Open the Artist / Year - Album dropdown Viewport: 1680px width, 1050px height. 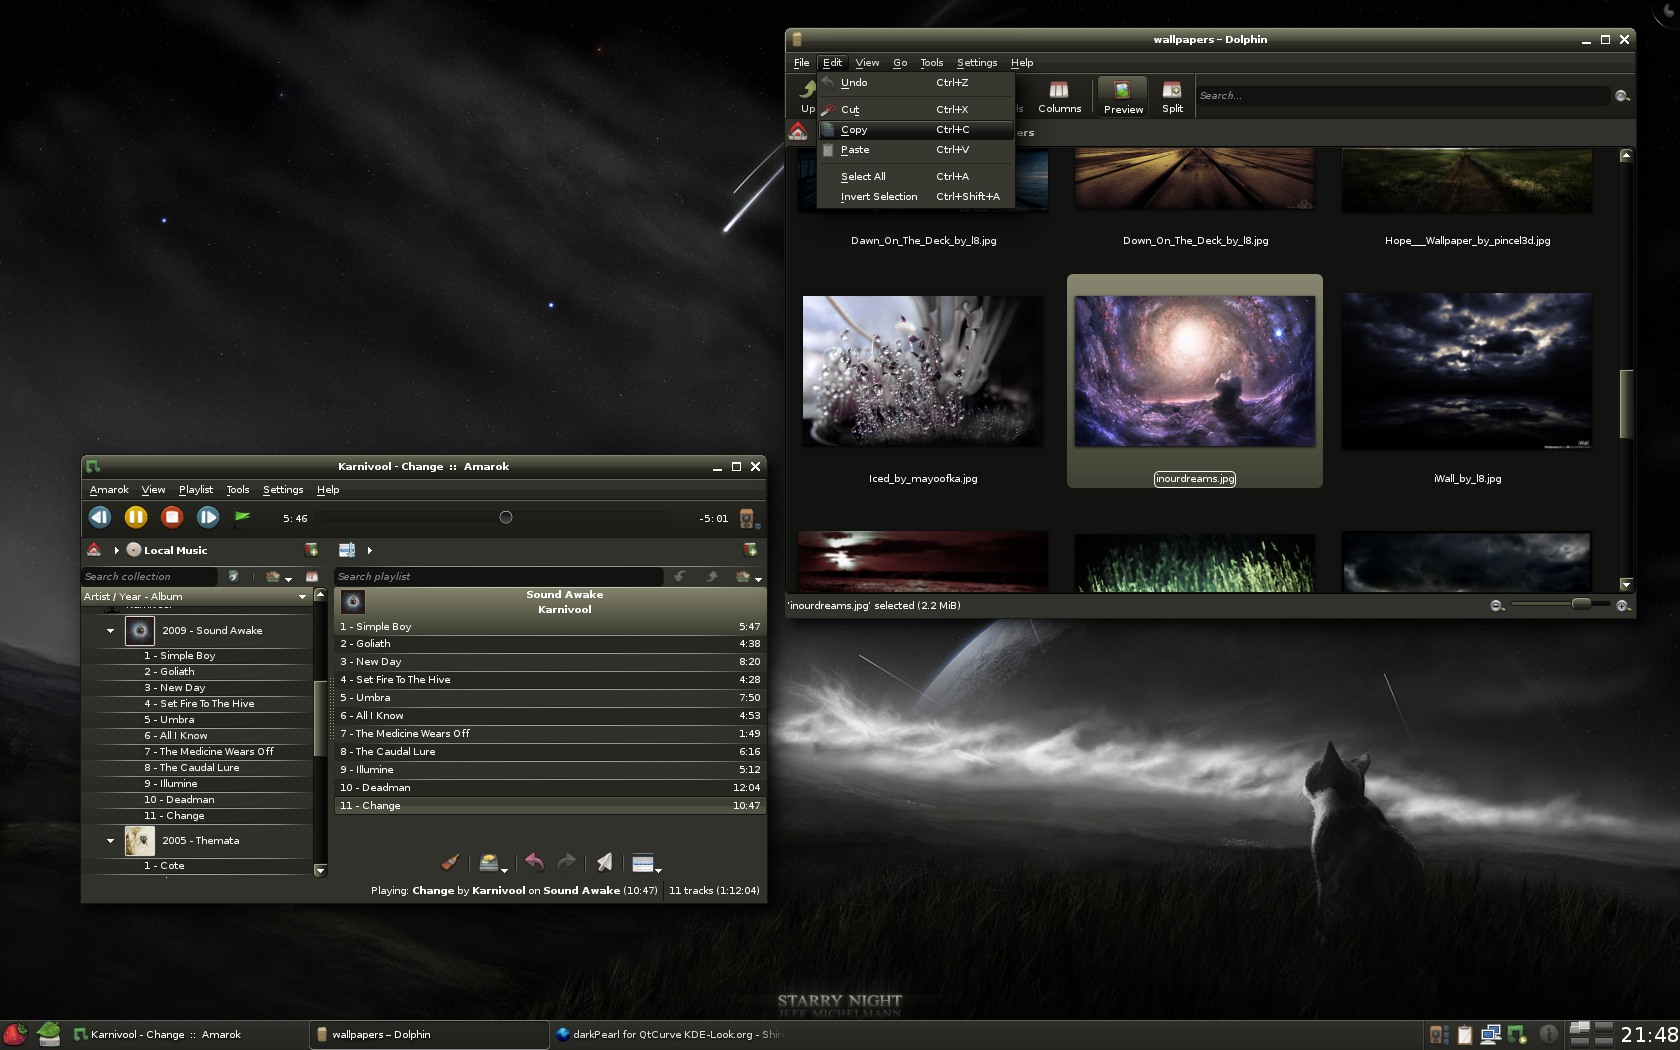[x=196, y=596]
